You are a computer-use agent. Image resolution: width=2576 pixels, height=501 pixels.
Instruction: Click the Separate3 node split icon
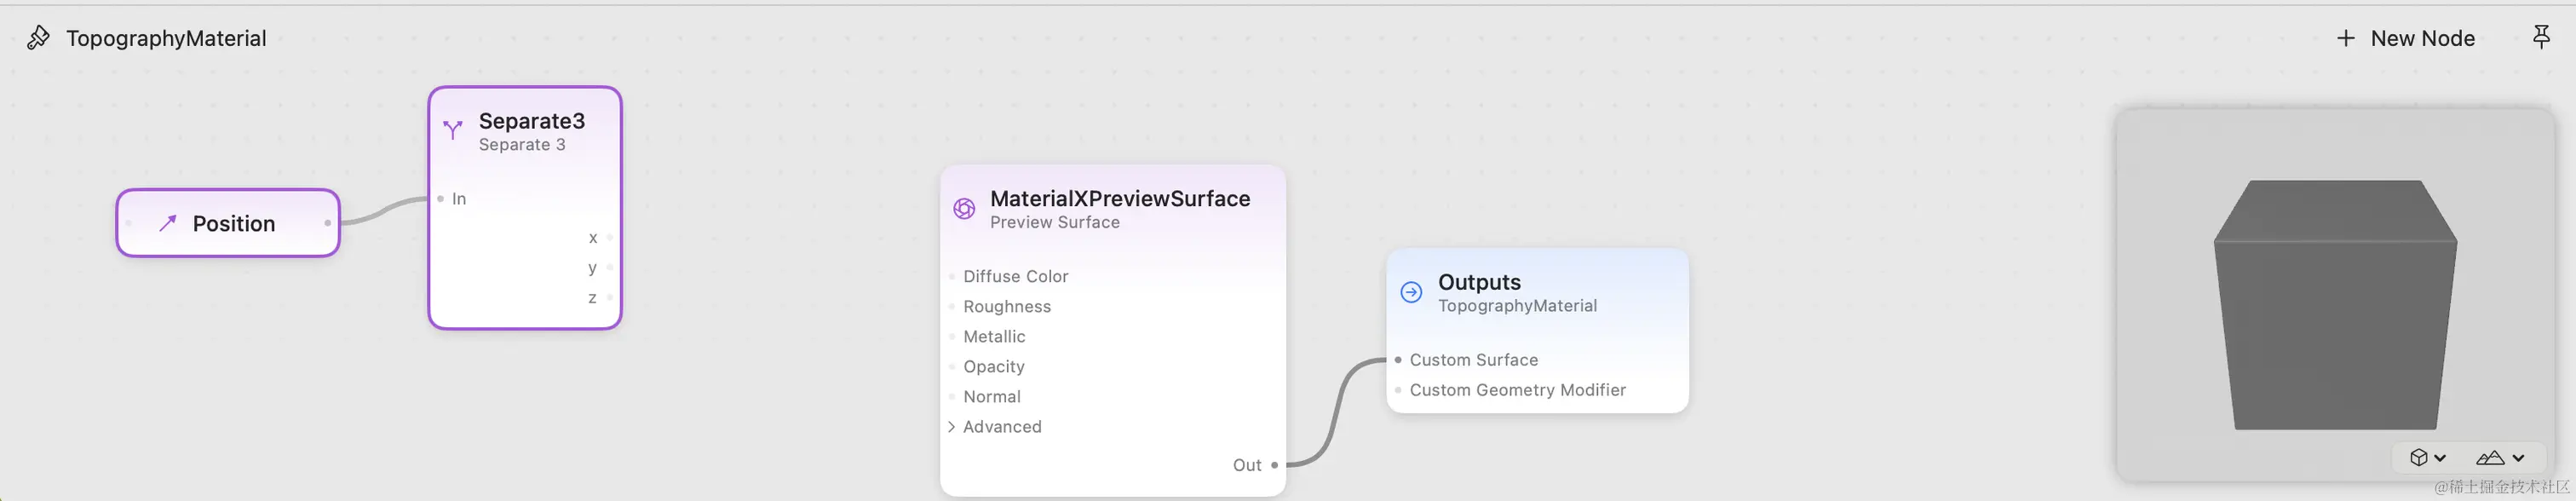(453, 130)
